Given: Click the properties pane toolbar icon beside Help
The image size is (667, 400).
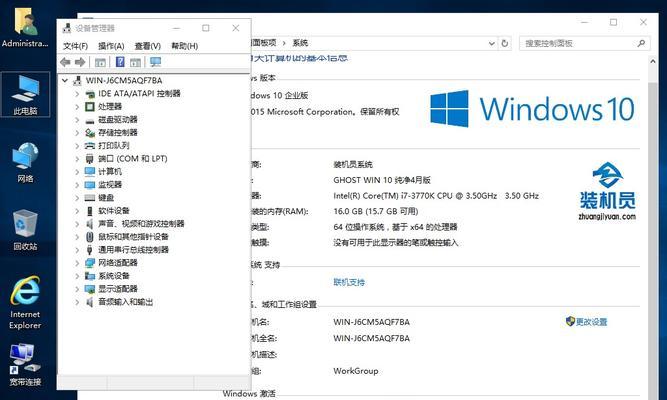Looking at the screenshot, I should [x=135, y=63].
